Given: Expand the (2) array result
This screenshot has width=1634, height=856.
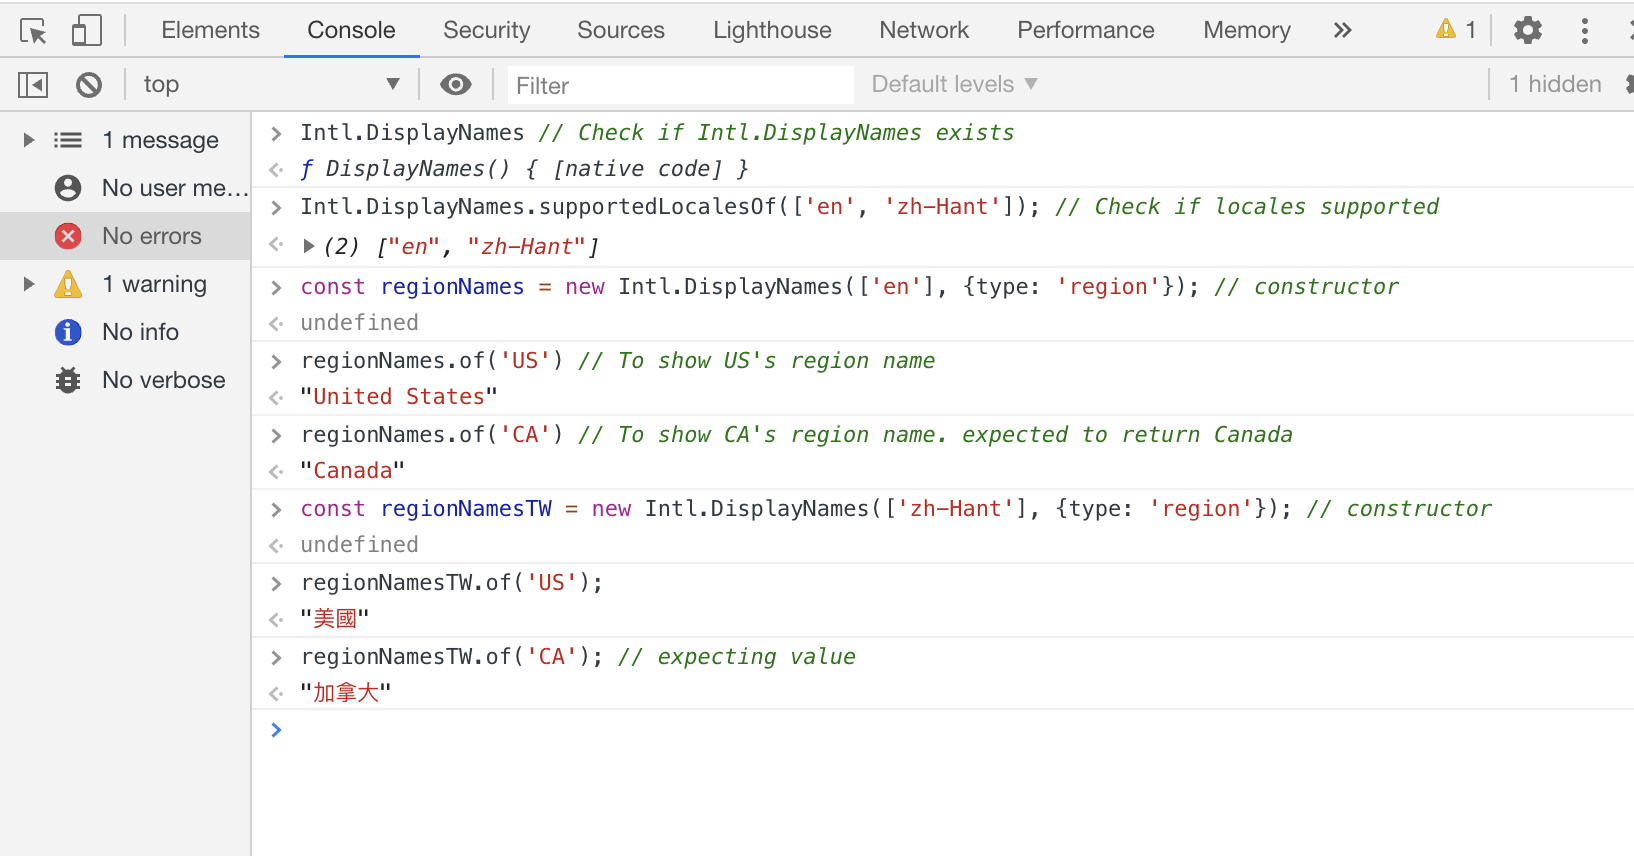Looking at the screenshot, I should (309, 246).
